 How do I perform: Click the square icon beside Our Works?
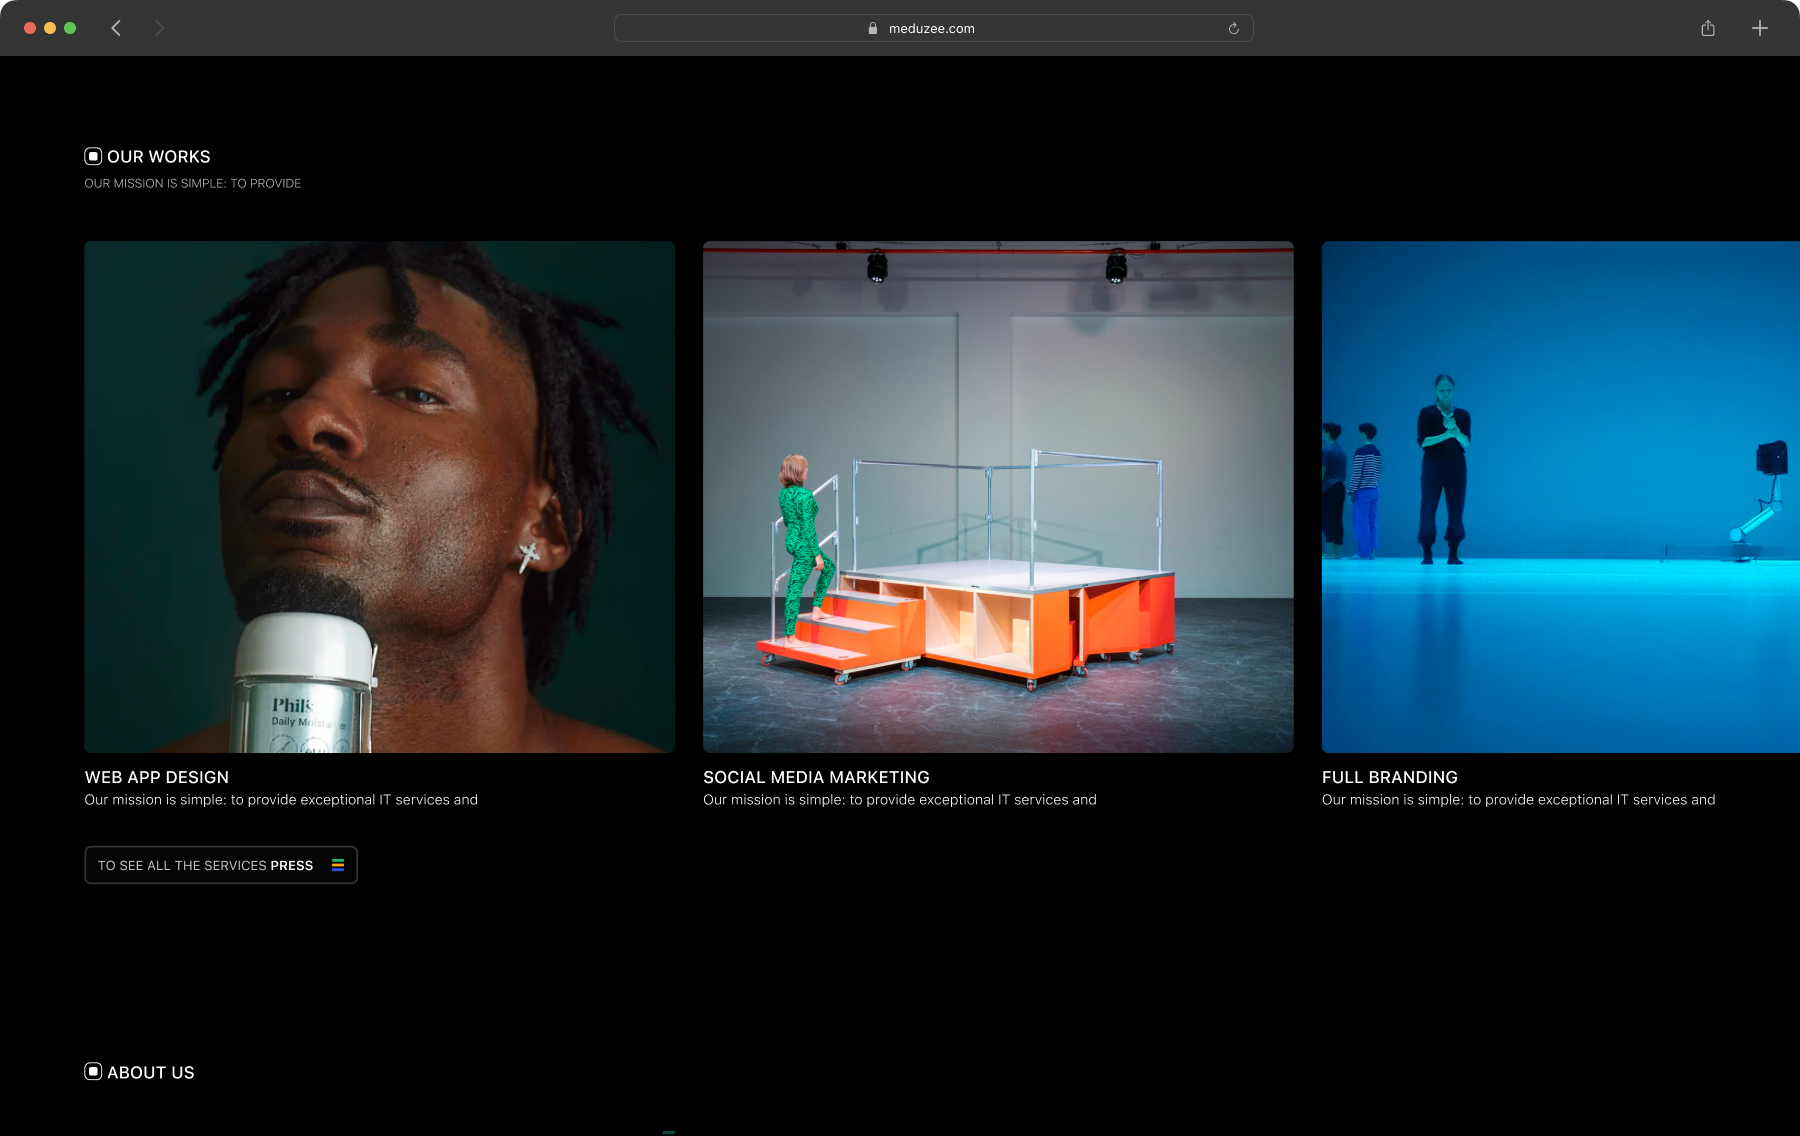(x=93, y=156)
